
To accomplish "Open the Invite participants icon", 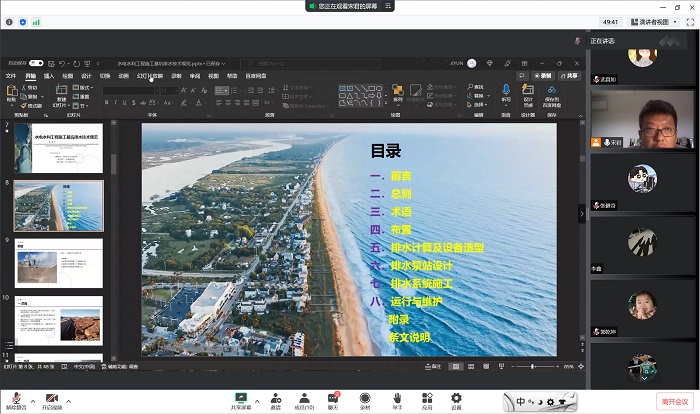I will tap(275, 398).
